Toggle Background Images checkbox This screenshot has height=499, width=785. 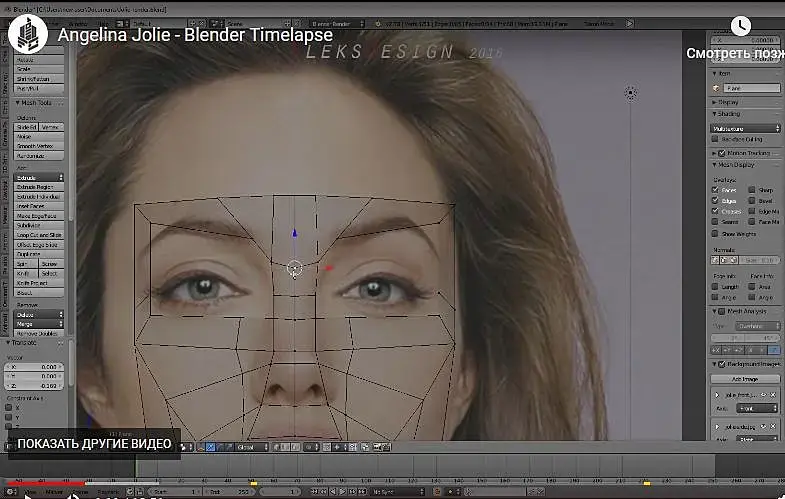pyautogui.click(x=721, y=364)
